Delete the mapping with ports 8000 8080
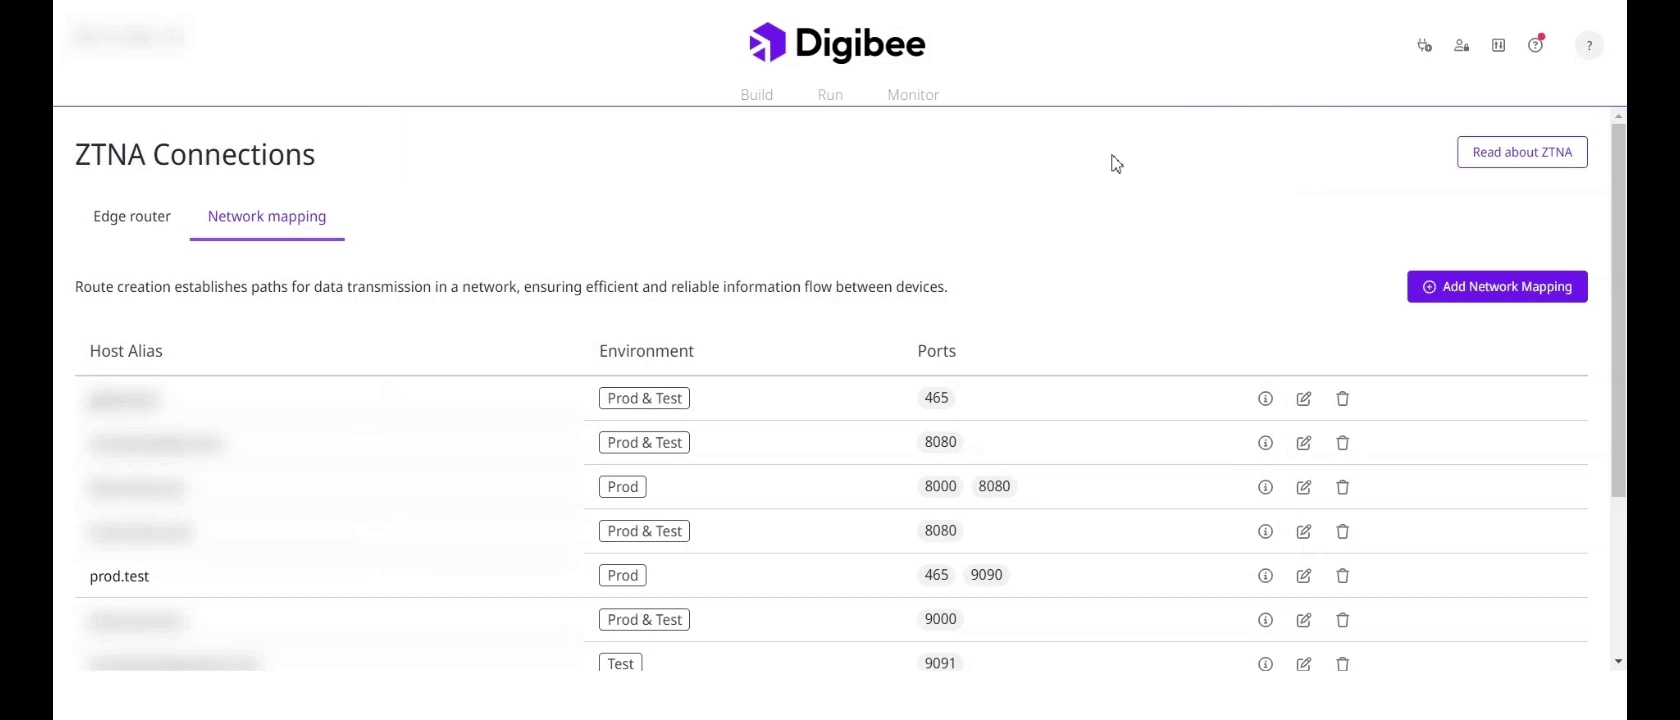The image size is (1680, 720). [x=1343, y=487]
